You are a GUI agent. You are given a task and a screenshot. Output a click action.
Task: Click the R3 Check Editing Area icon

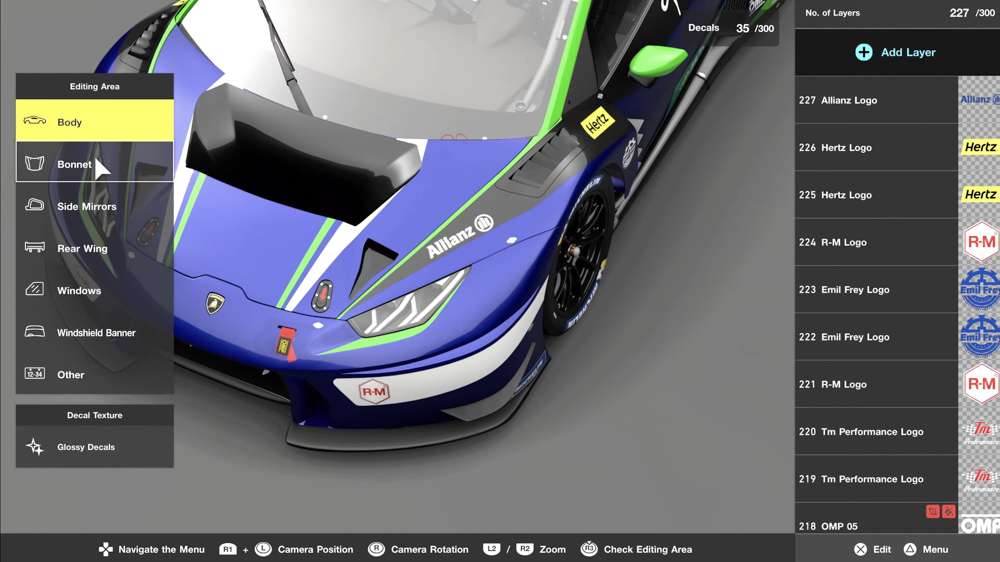(589, 549)
